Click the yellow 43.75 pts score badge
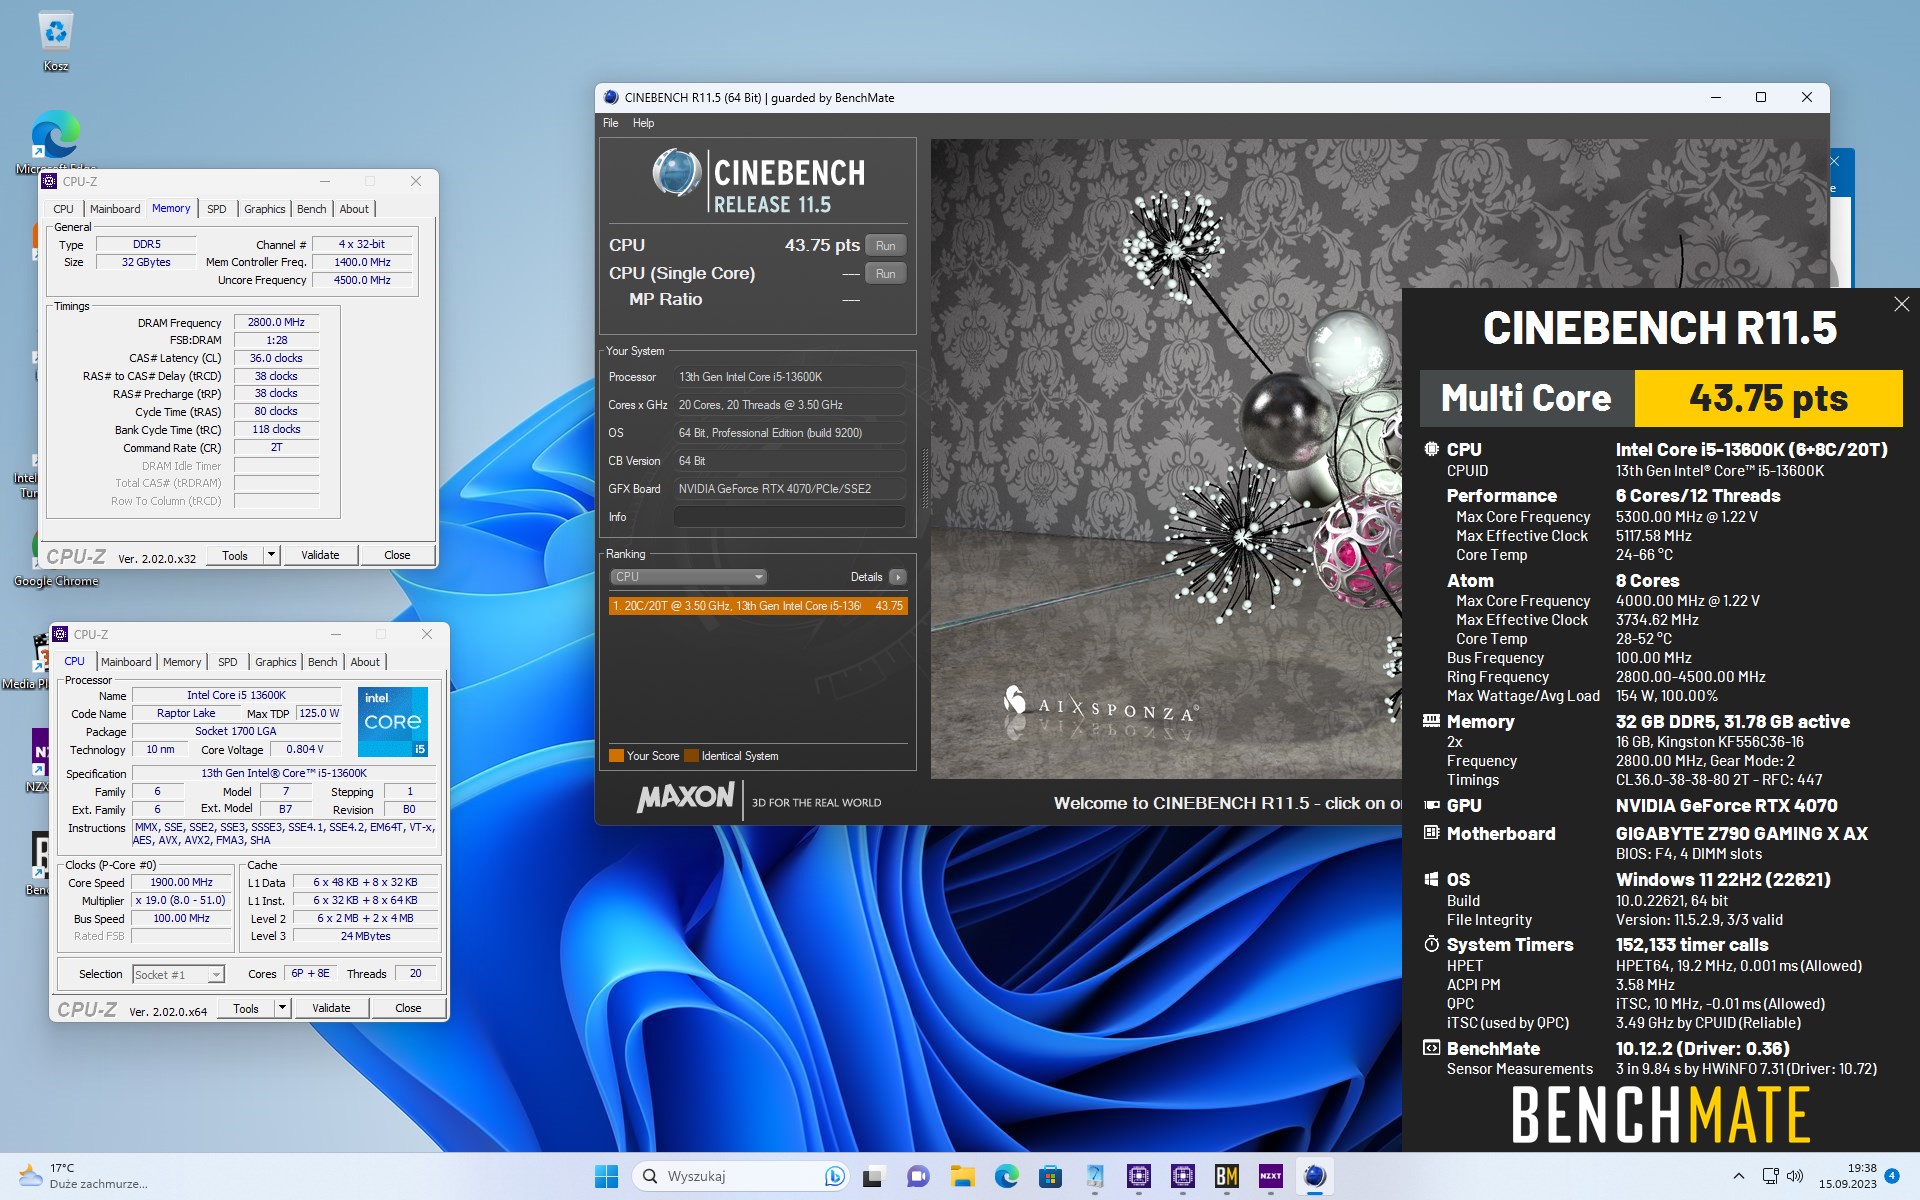Image resolution: width=1920 pixels, height=1200 pixels. tap(1768, 398)
